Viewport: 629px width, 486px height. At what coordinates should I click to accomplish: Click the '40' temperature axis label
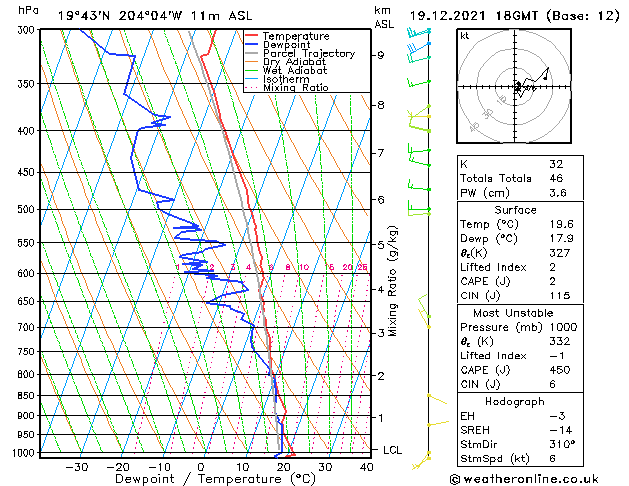tap(366, 467)
